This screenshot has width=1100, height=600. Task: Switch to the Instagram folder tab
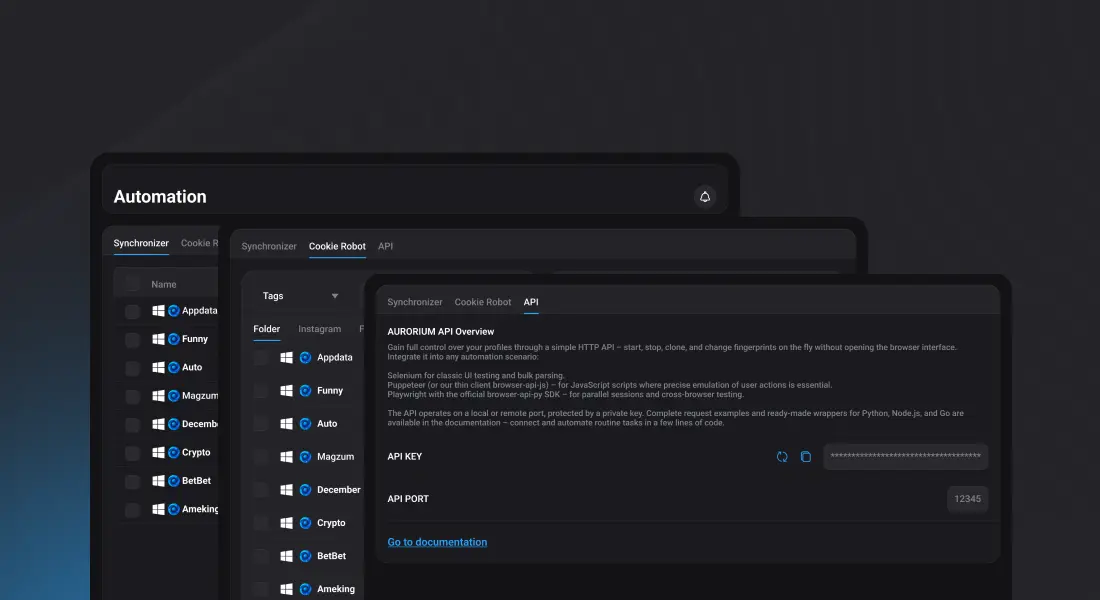coord(319,329)
